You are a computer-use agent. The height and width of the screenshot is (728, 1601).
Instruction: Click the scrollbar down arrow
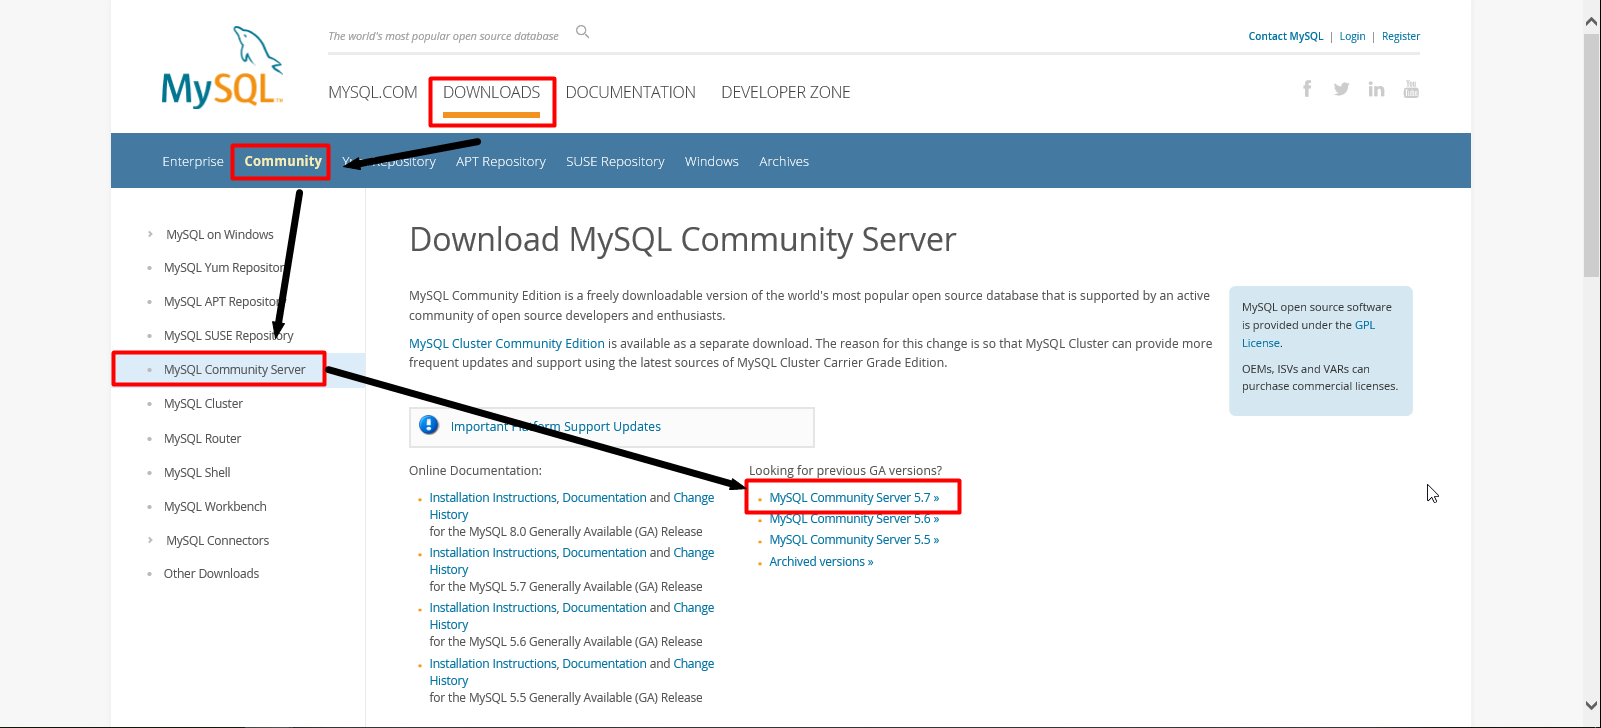1592,705
